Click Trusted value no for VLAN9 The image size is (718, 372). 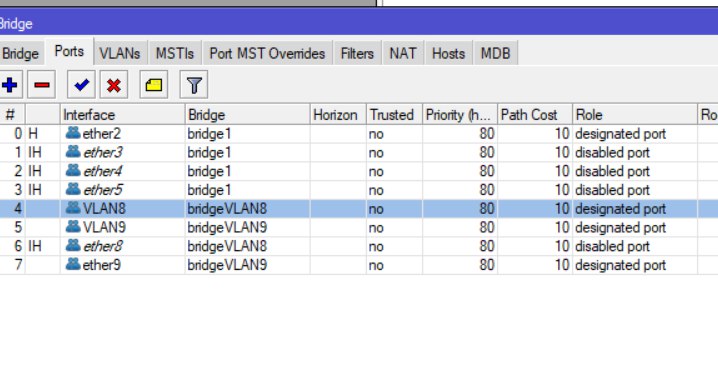coord(376,228)
